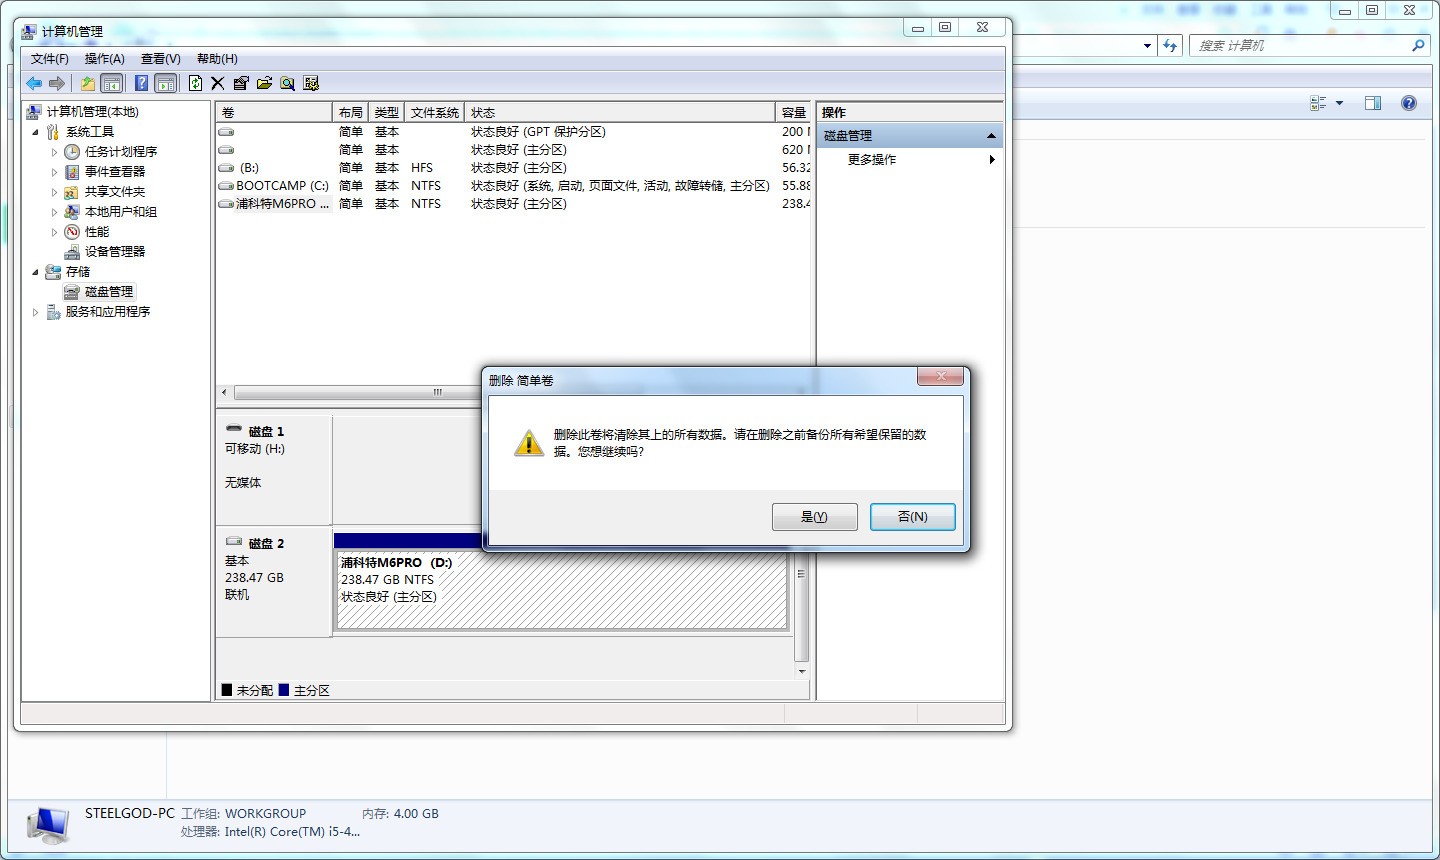Cancel deletion with the 否(N) button
The height and width of the screenshot is (860, 1440).
(913, 517)
